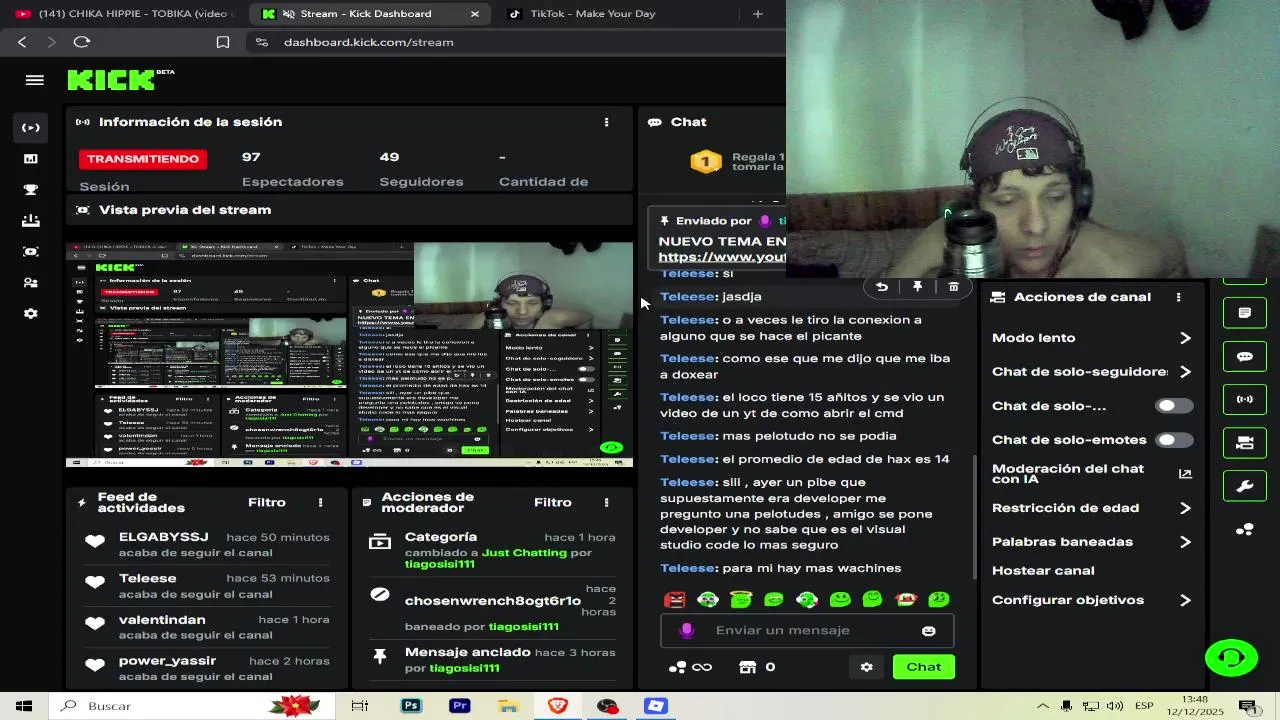Click the undo arrow above chat messages
The image size is (1280, 720).
tap(882, 287)
